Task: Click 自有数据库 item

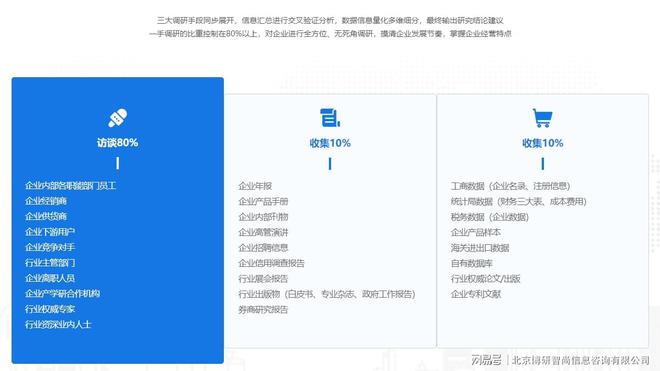Action: 471,263
